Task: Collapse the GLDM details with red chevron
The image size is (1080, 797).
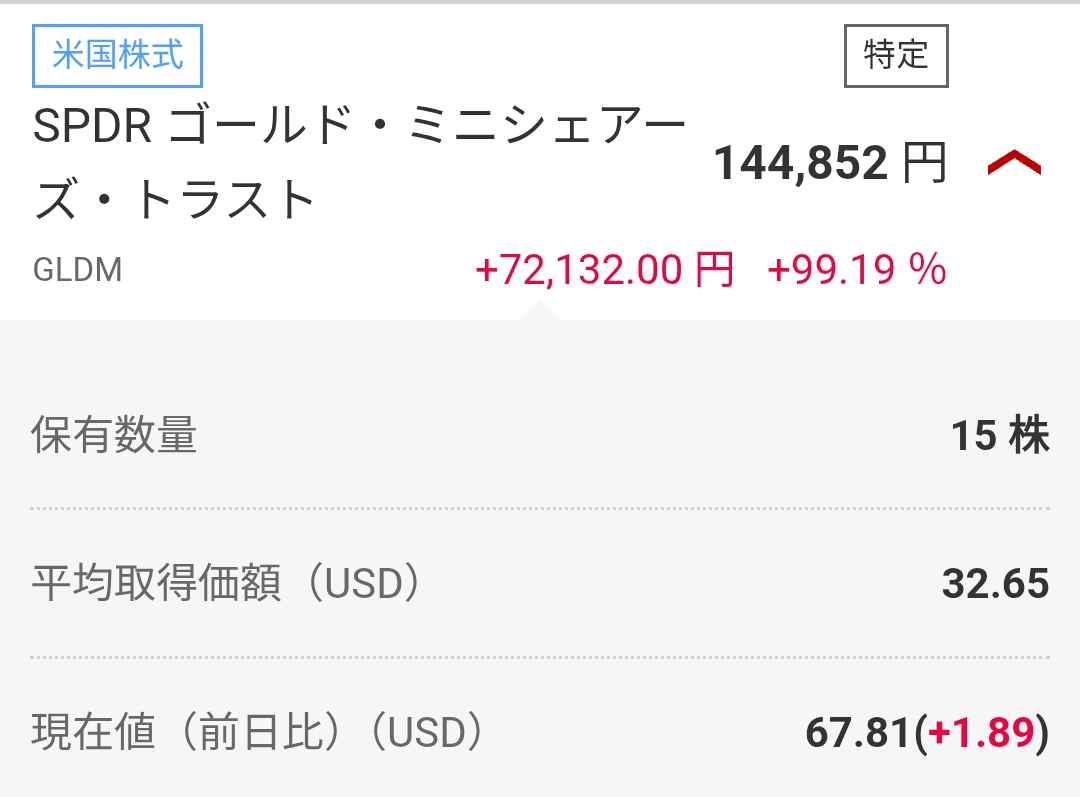Action: (x=1014, y=164)
